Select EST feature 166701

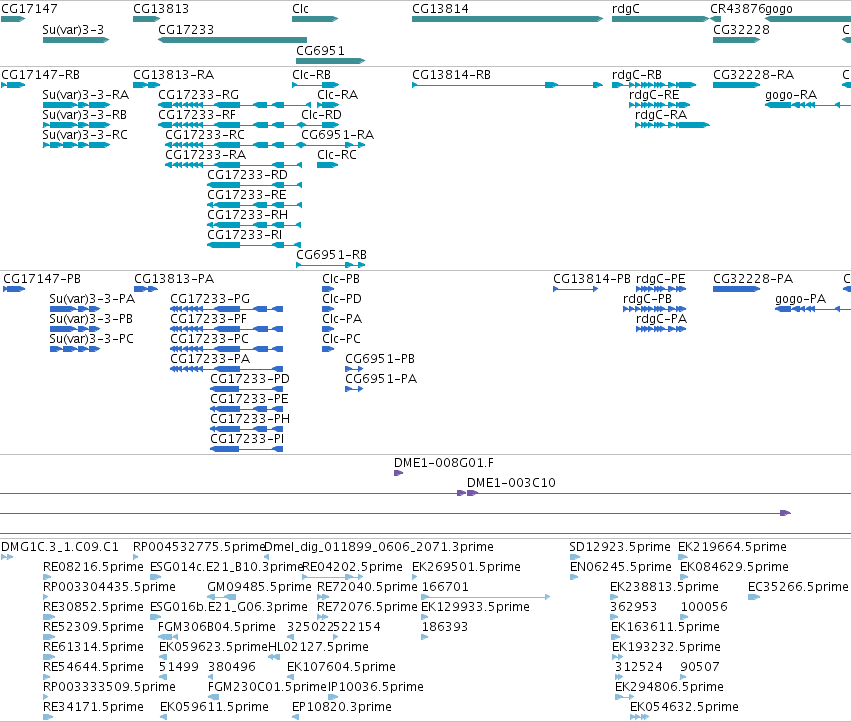point(486,597)
